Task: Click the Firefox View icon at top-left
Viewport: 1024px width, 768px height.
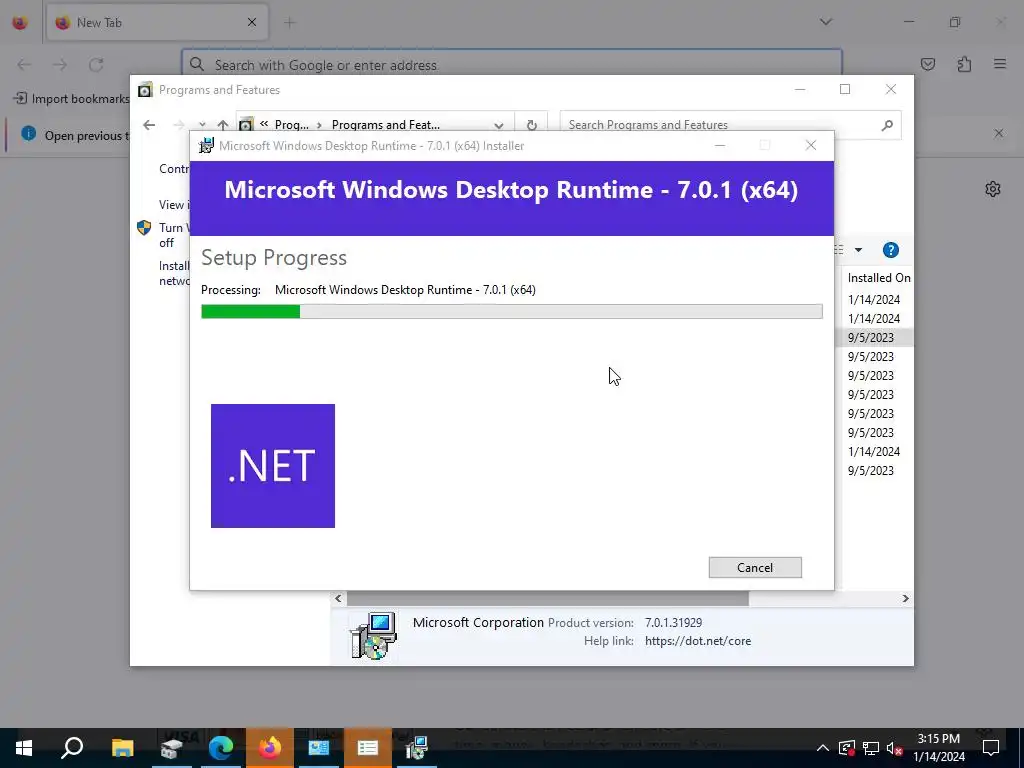Action: (x=20, y=22)
